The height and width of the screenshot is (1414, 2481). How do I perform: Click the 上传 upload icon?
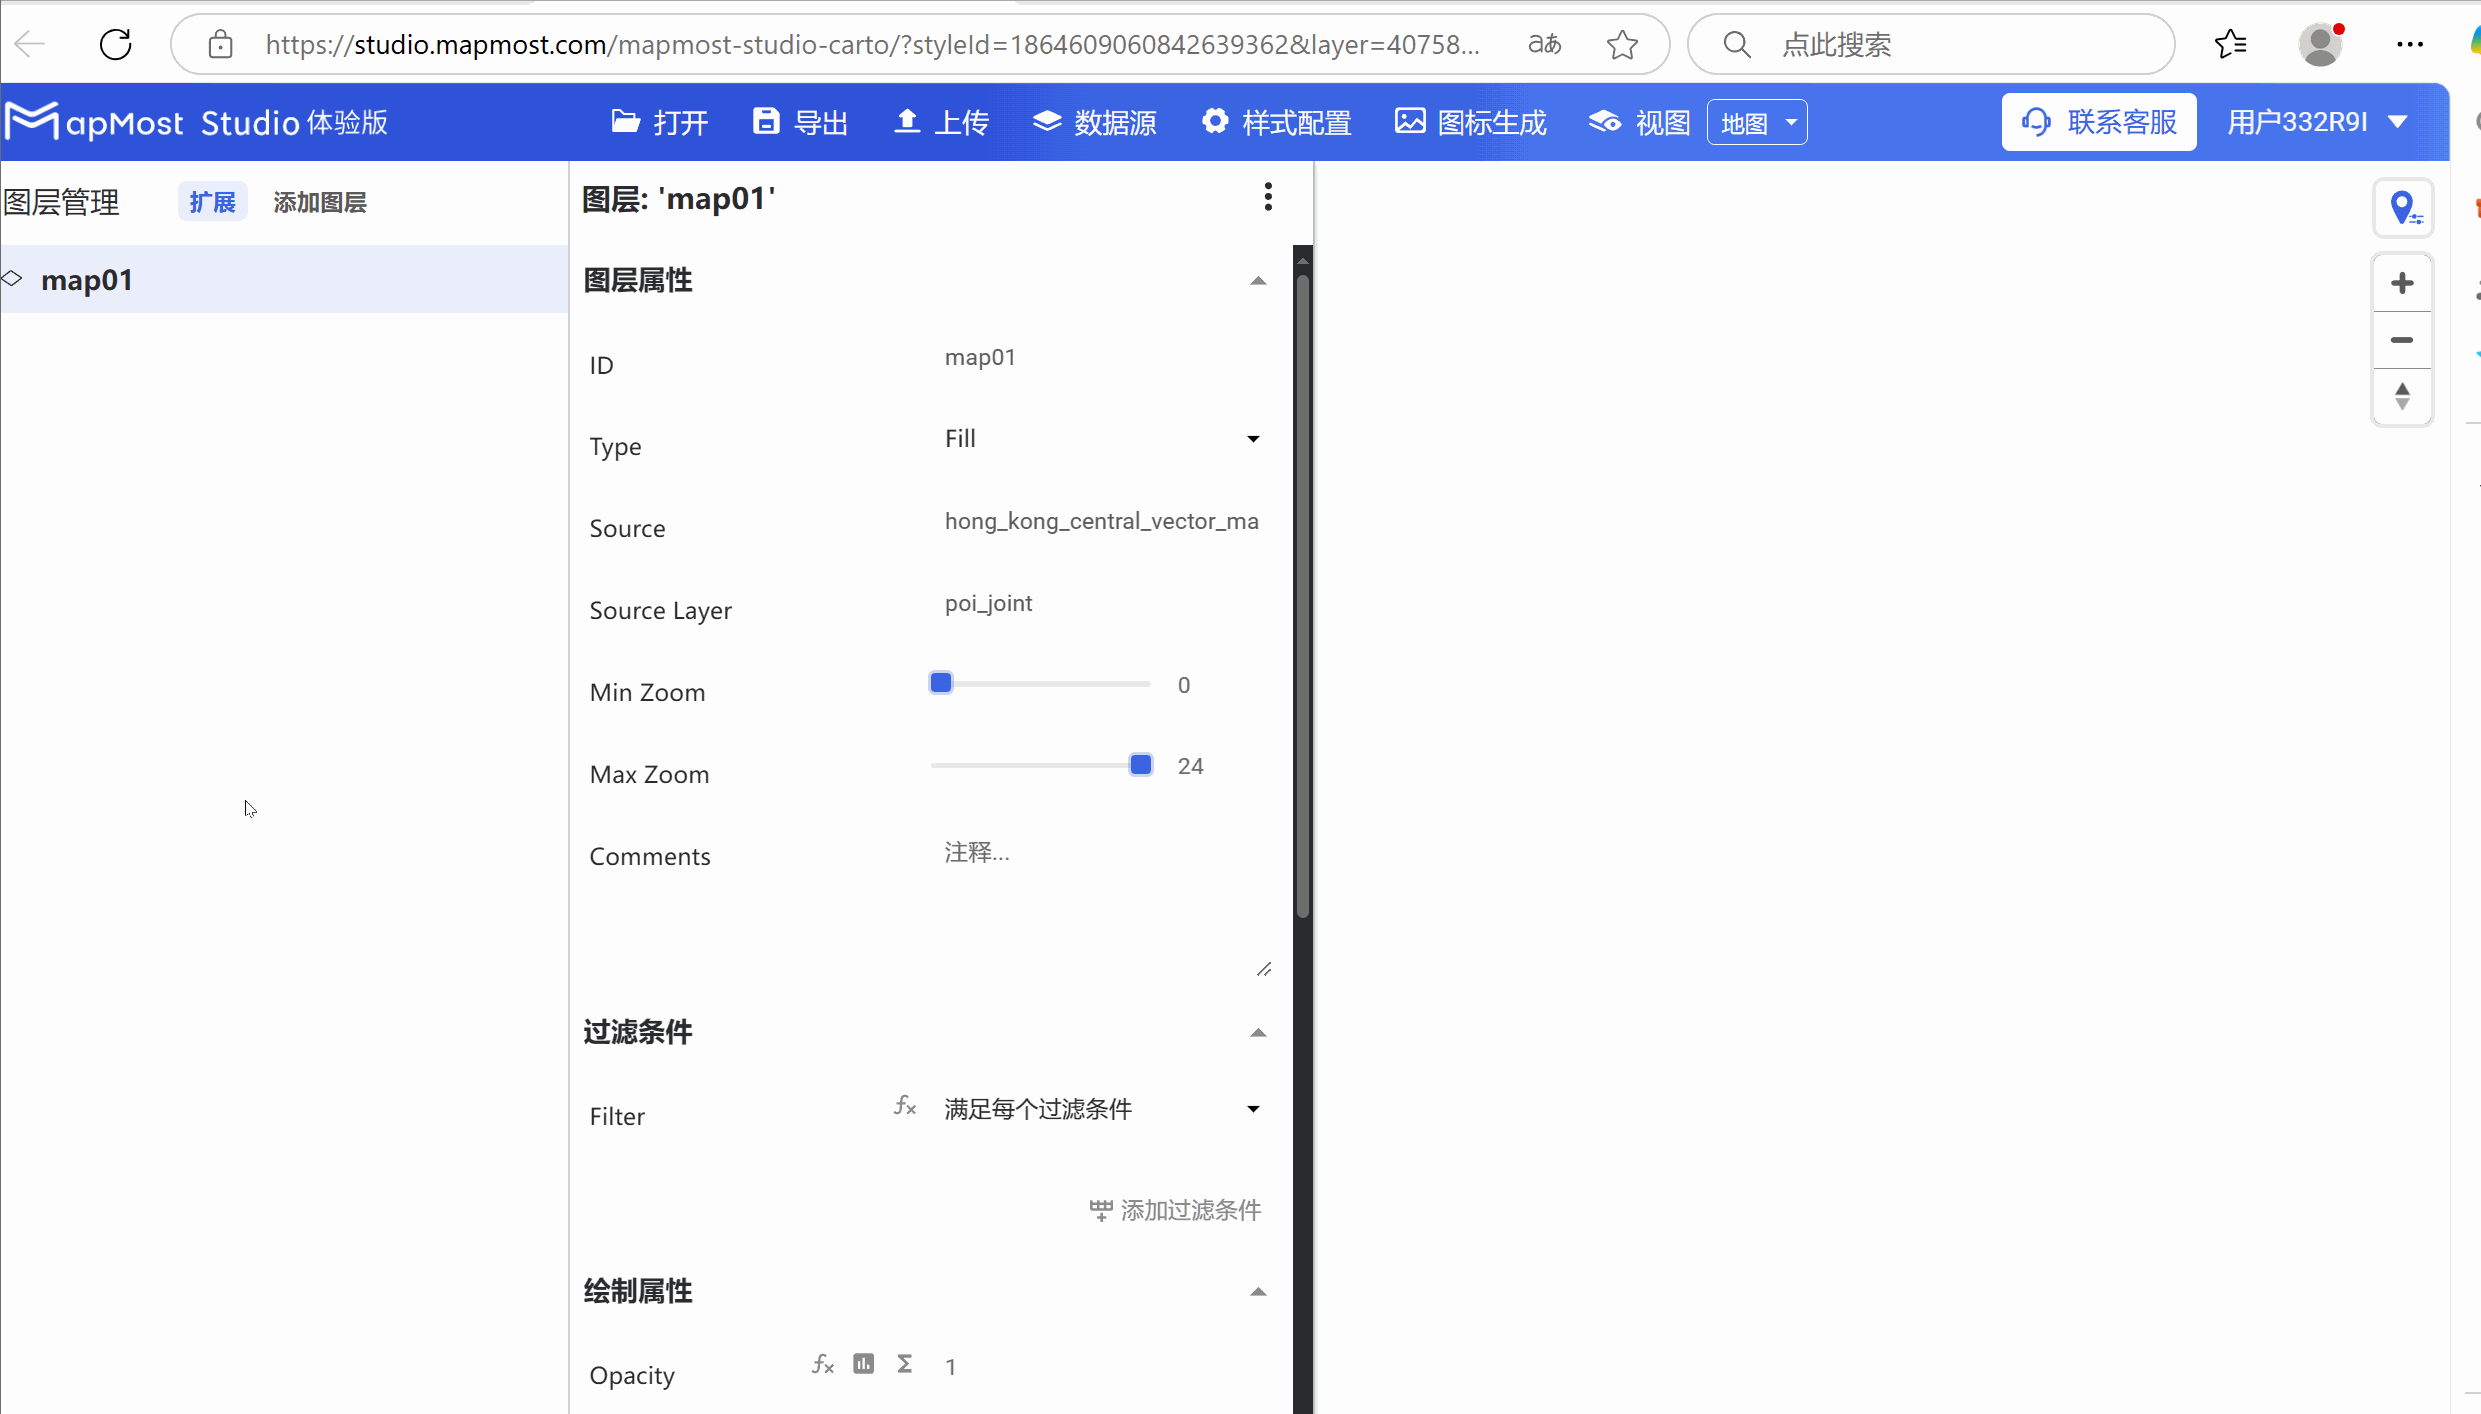(906, 121)
